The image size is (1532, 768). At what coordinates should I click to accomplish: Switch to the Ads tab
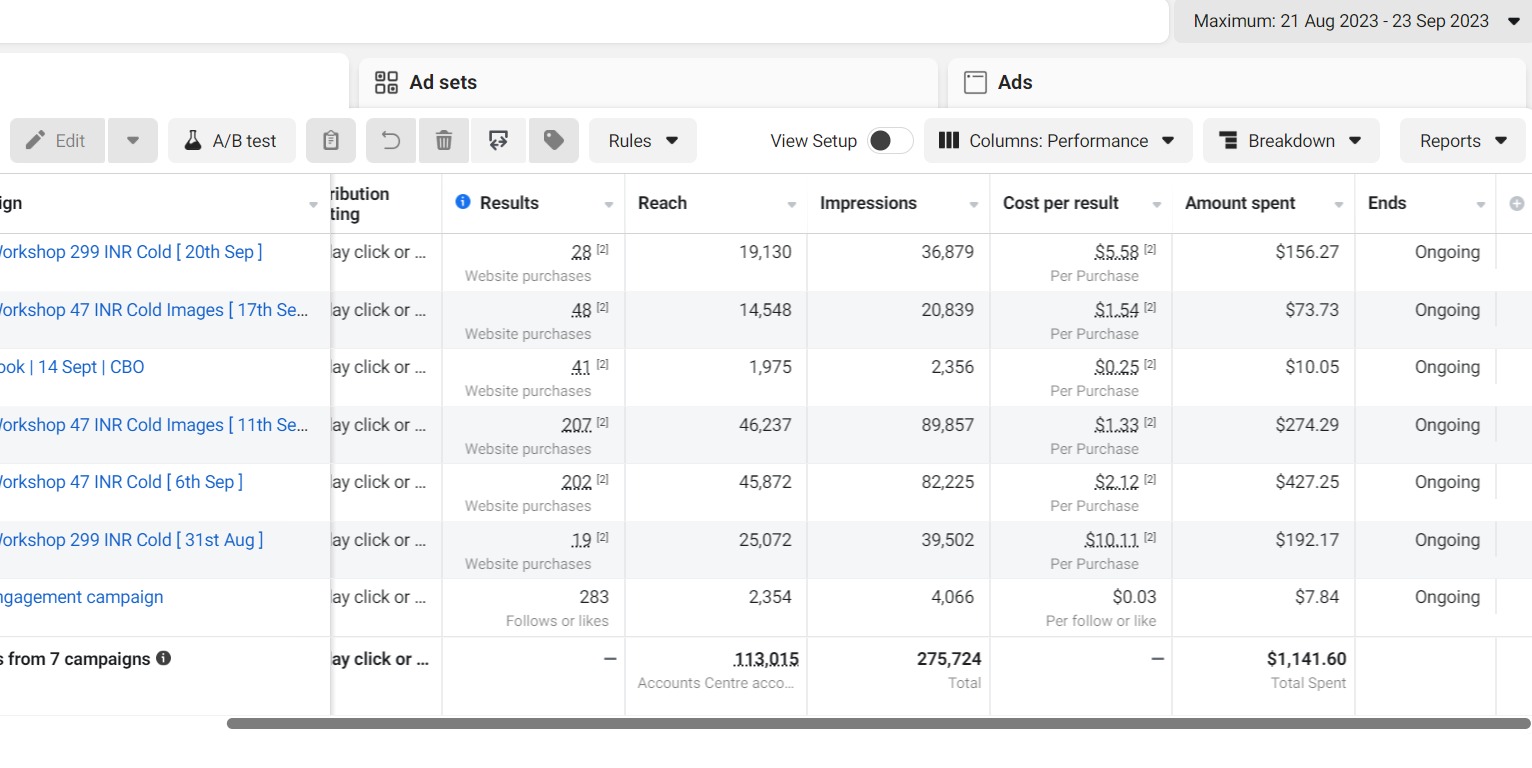click(x=1014, y=83)
